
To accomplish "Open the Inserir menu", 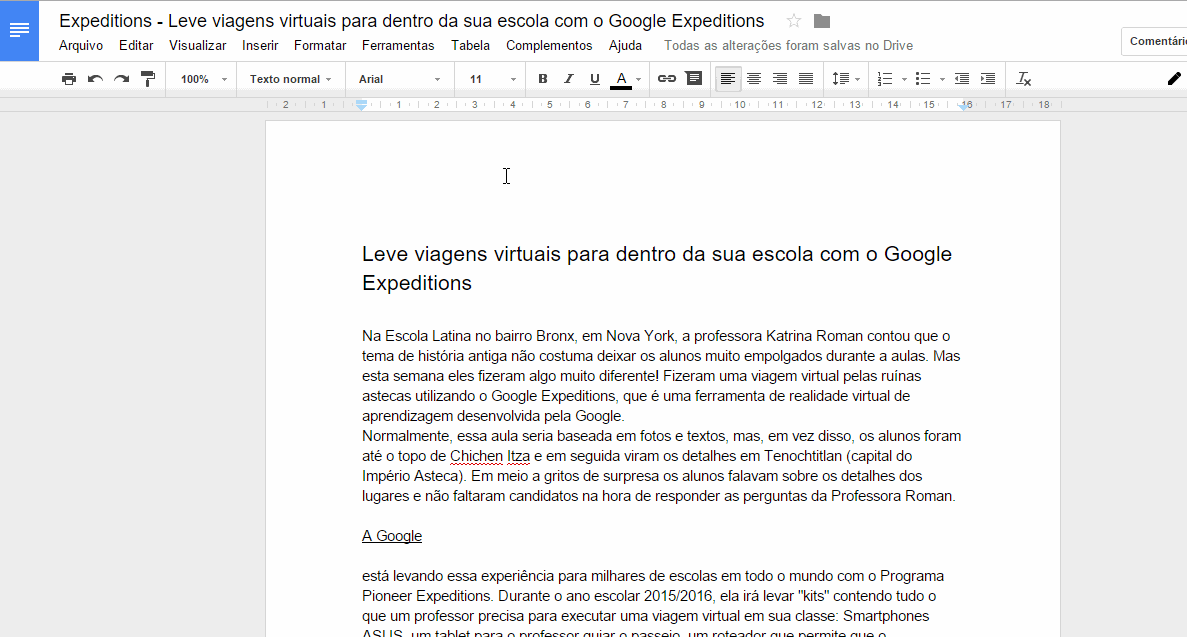I will tap(260, 45).
